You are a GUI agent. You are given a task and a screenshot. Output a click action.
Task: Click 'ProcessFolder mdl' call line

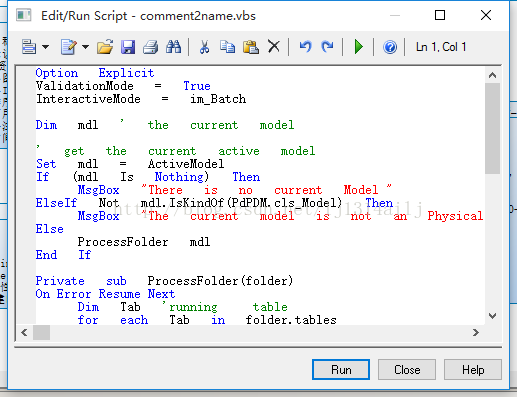[x=144, y=242]
